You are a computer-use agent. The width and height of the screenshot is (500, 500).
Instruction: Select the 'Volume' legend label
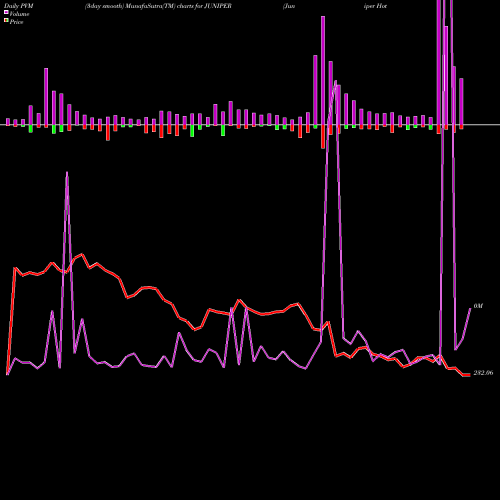[x=19, y=14]
